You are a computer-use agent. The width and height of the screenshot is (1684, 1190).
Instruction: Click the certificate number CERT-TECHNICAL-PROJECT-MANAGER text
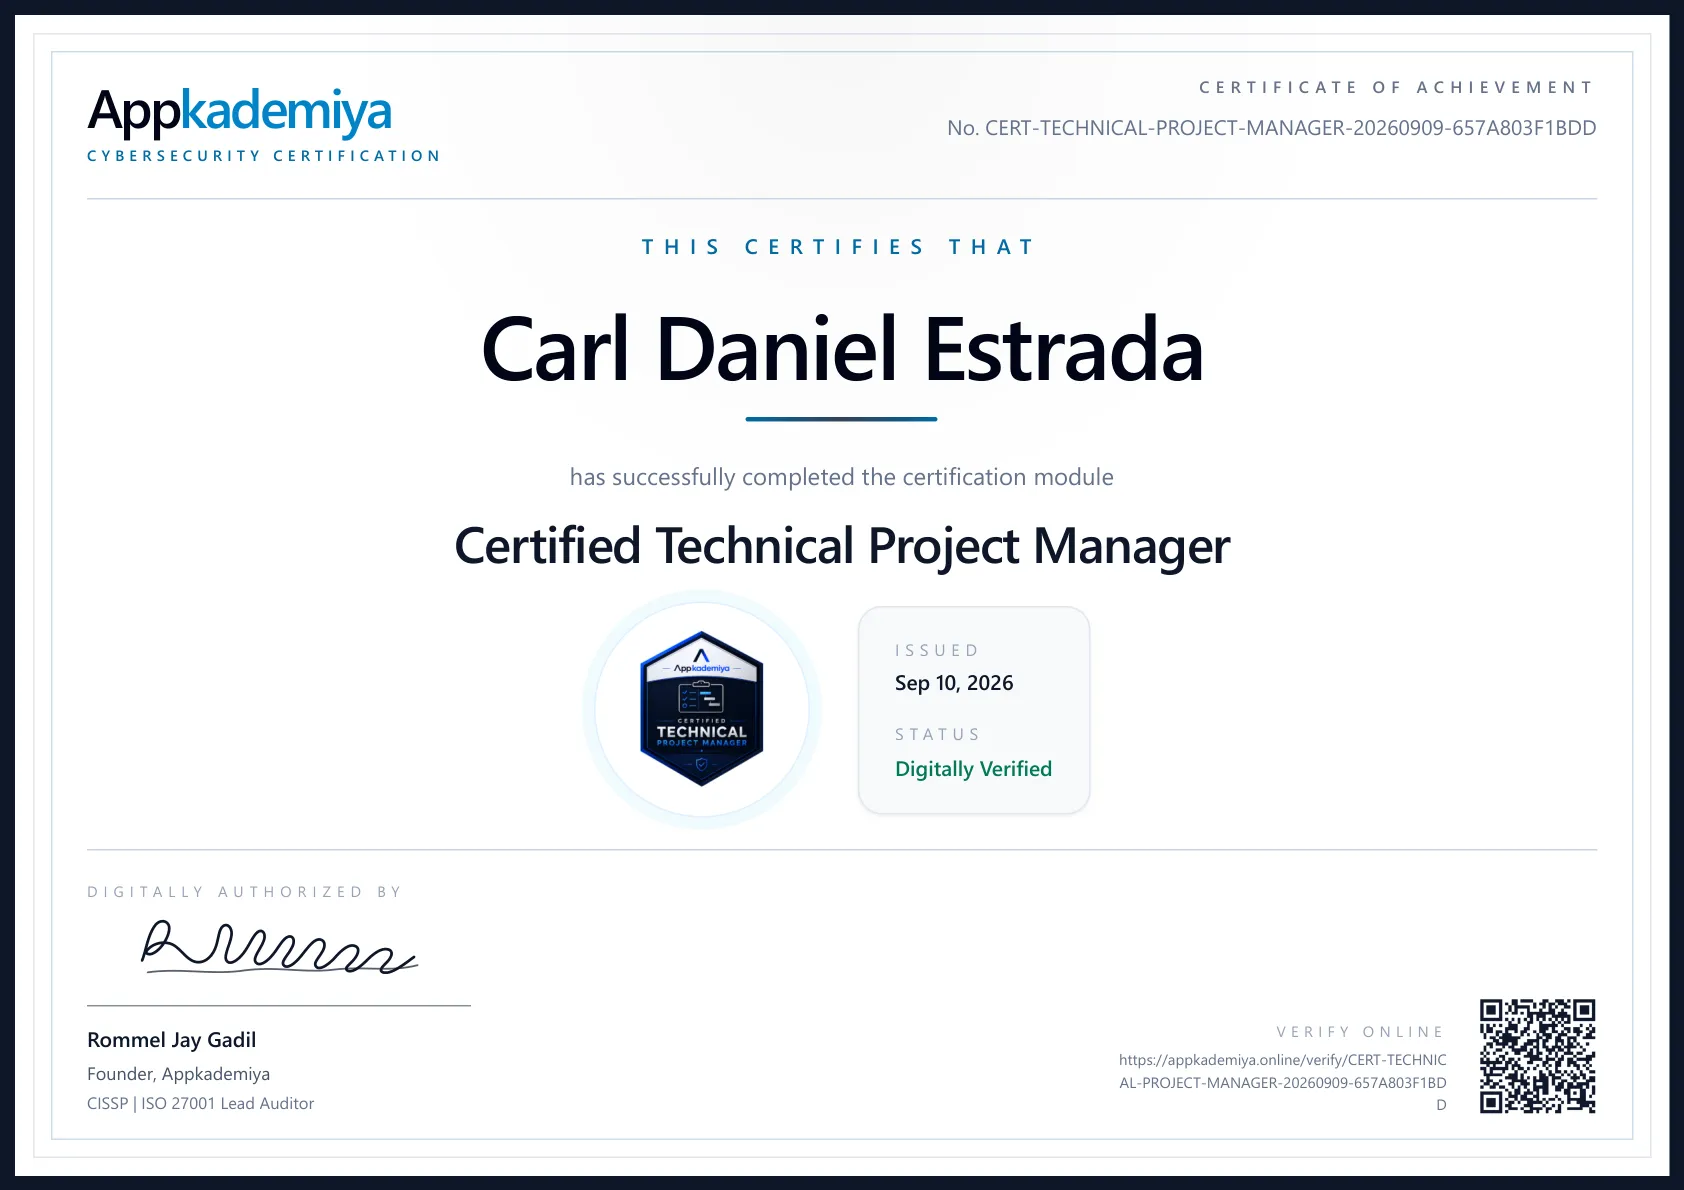click(x=1272, y=128)
